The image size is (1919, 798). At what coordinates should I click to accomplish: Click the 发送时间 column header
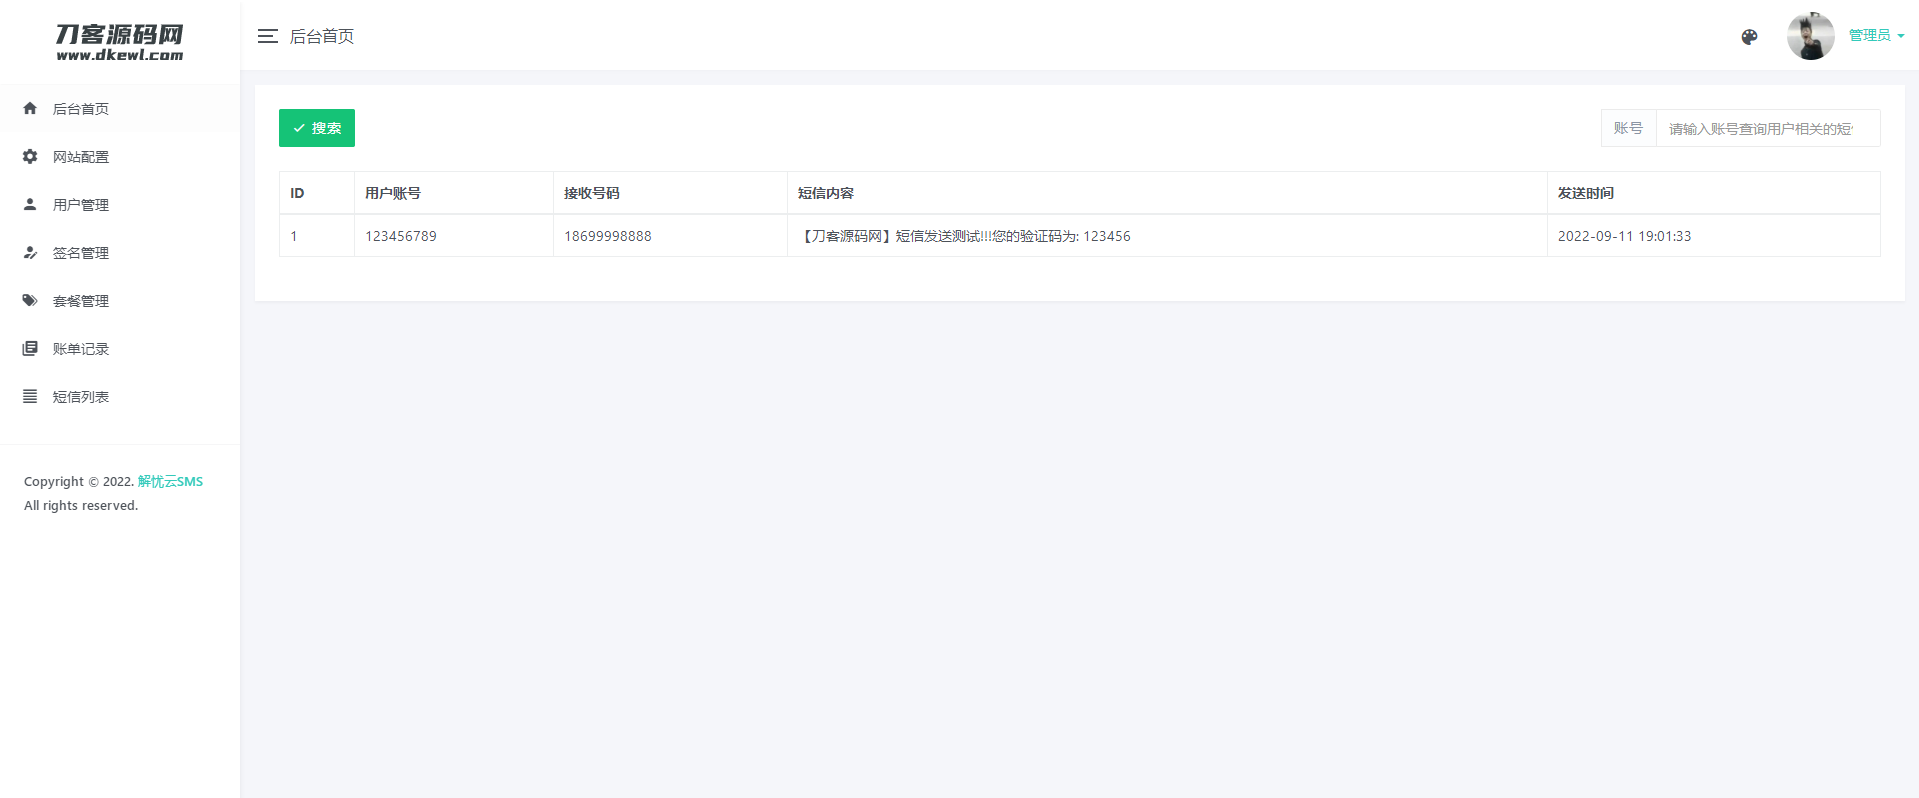1586,193
